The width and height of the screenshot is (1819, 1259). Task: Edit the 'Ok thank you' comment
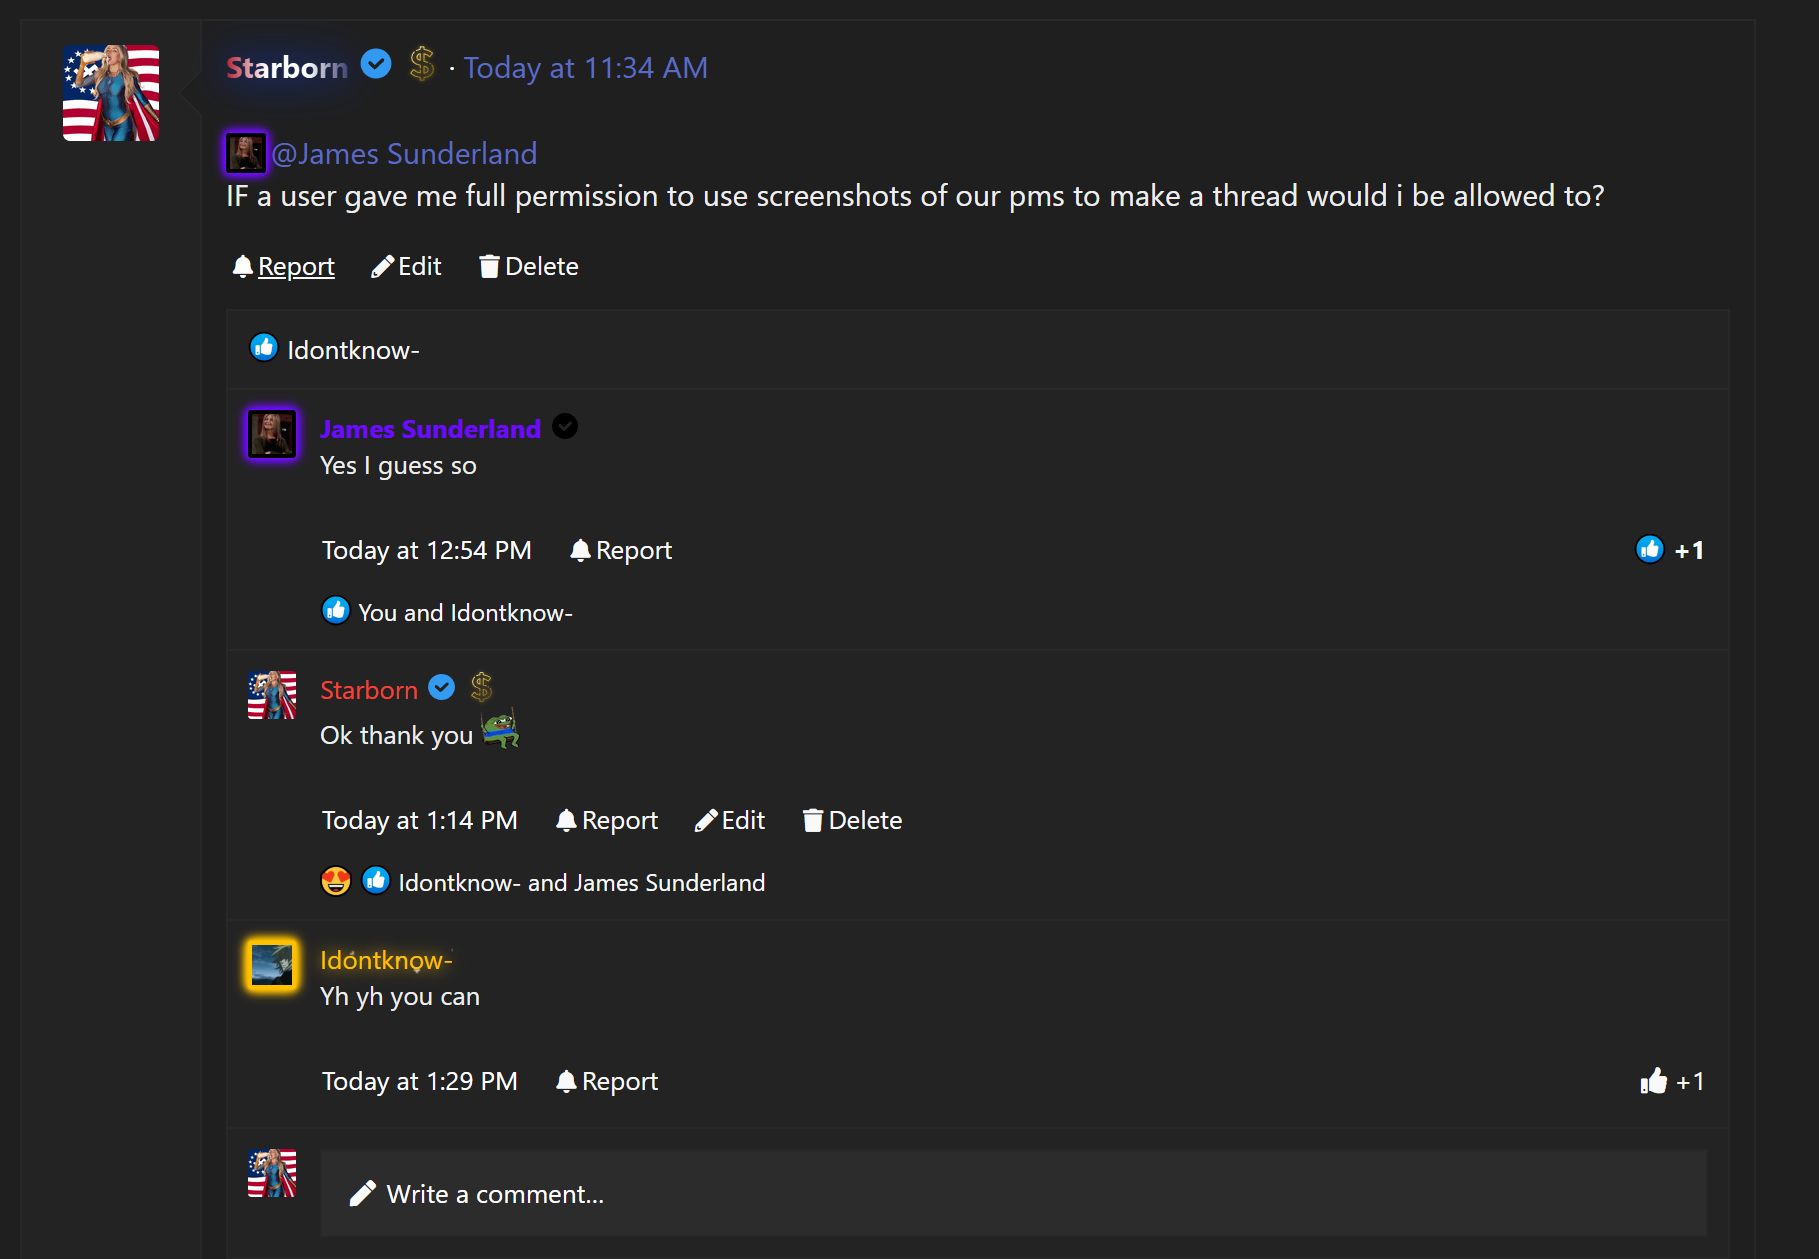730,821
